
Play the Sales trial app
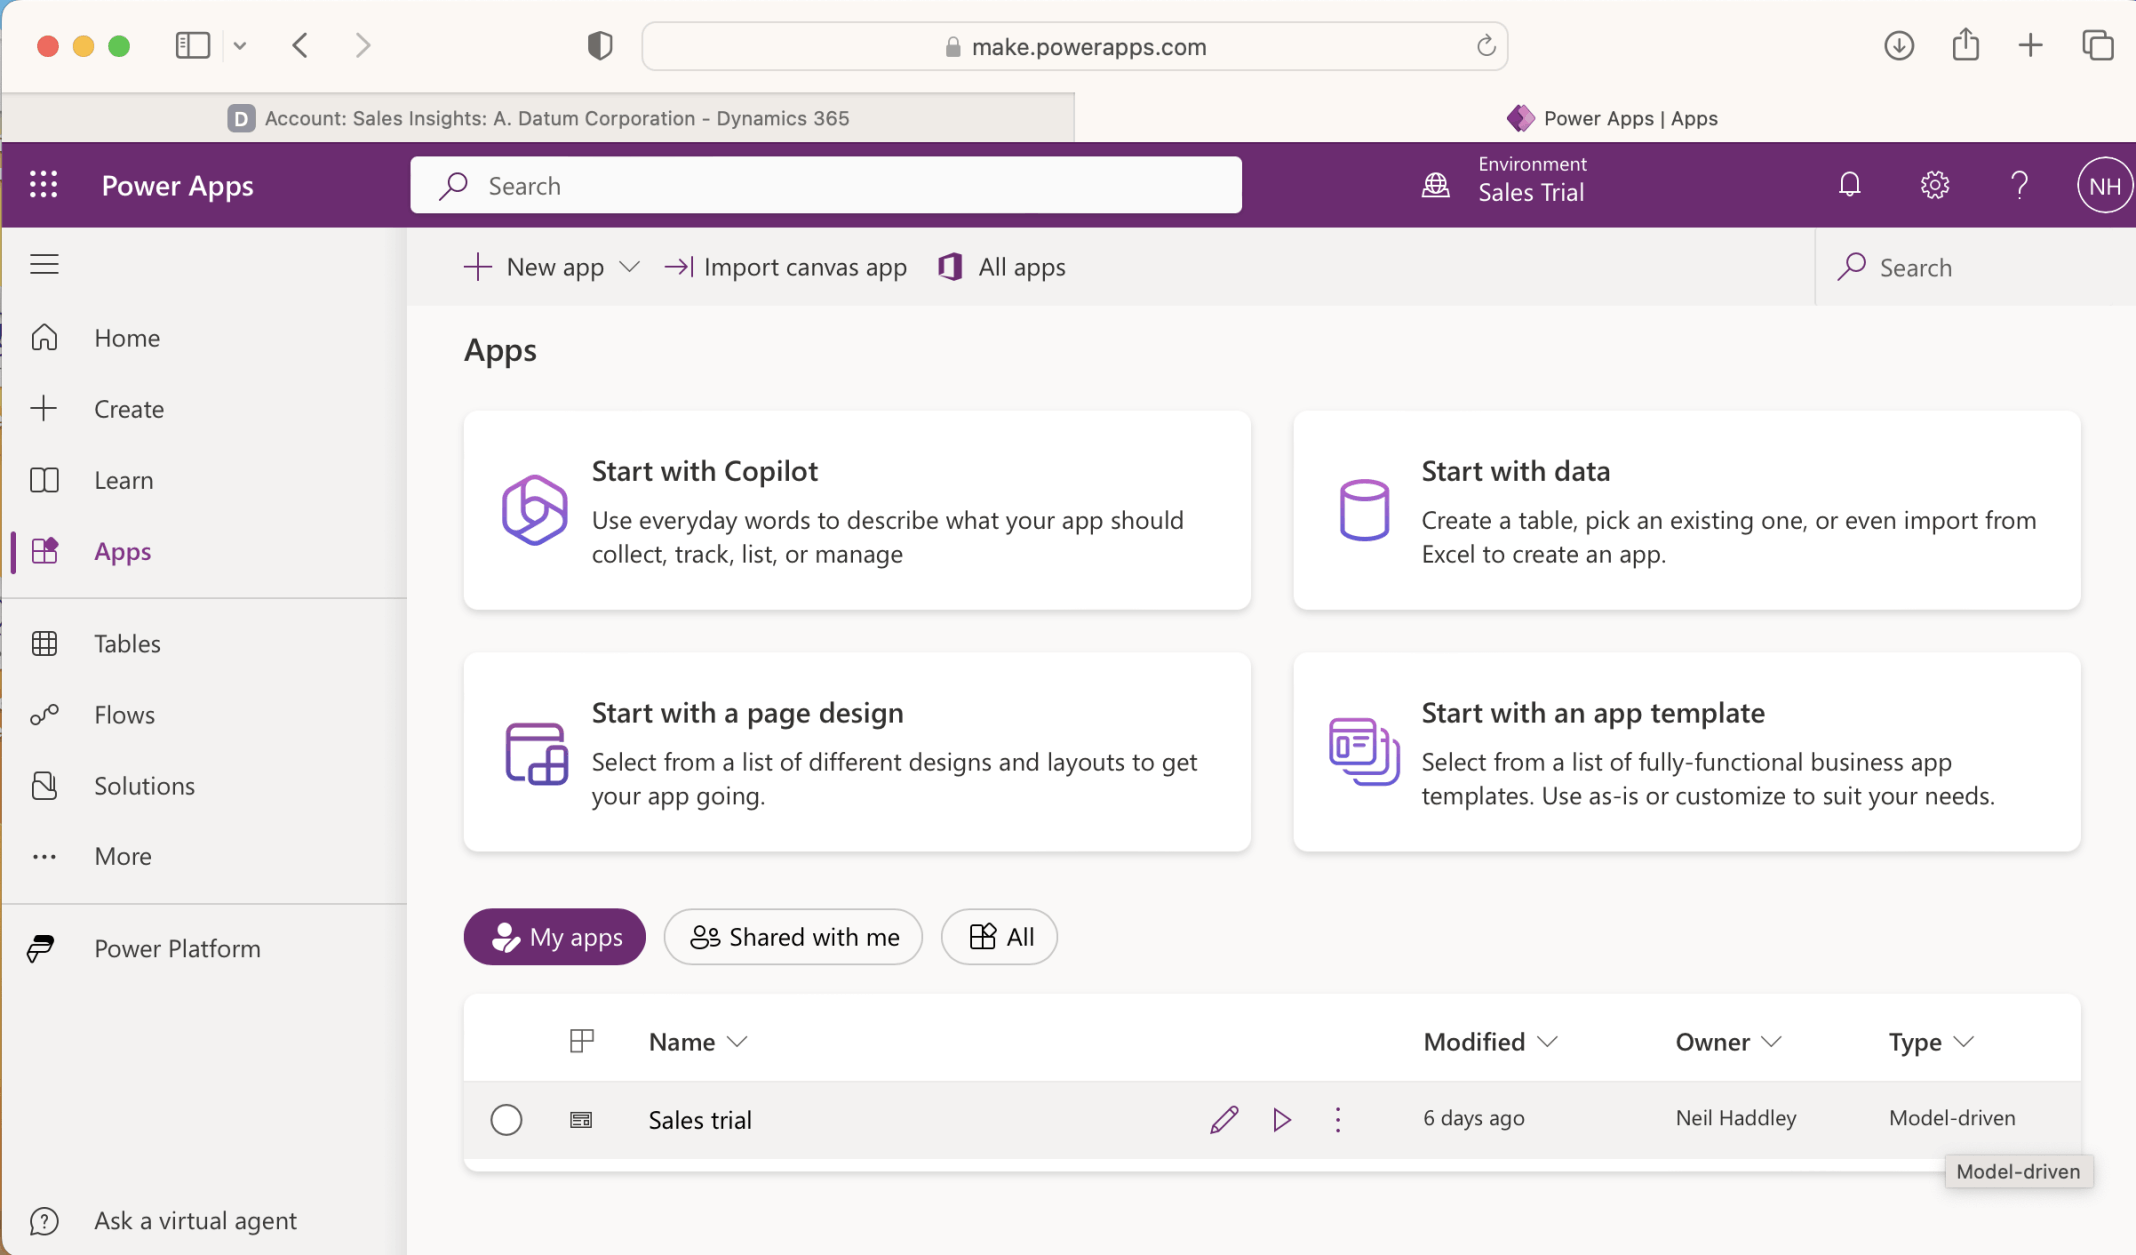(1281, 1119)
